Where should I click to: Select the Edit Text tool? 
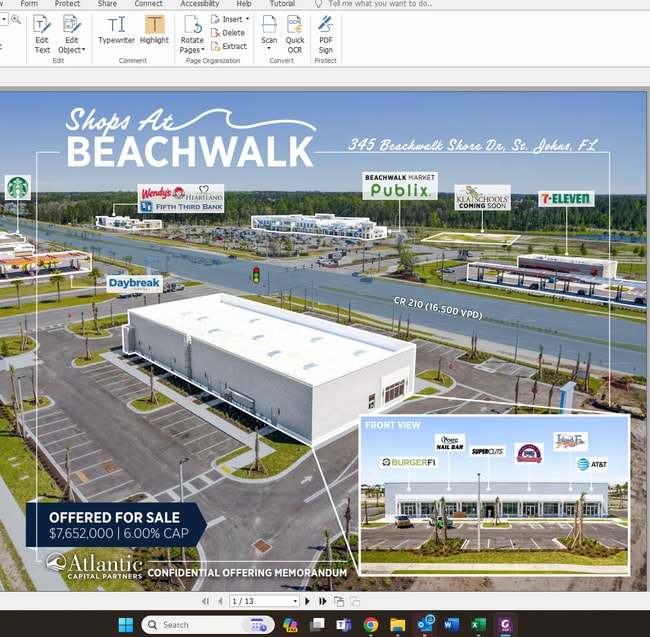pyautogui.click(x=42, y=32)
